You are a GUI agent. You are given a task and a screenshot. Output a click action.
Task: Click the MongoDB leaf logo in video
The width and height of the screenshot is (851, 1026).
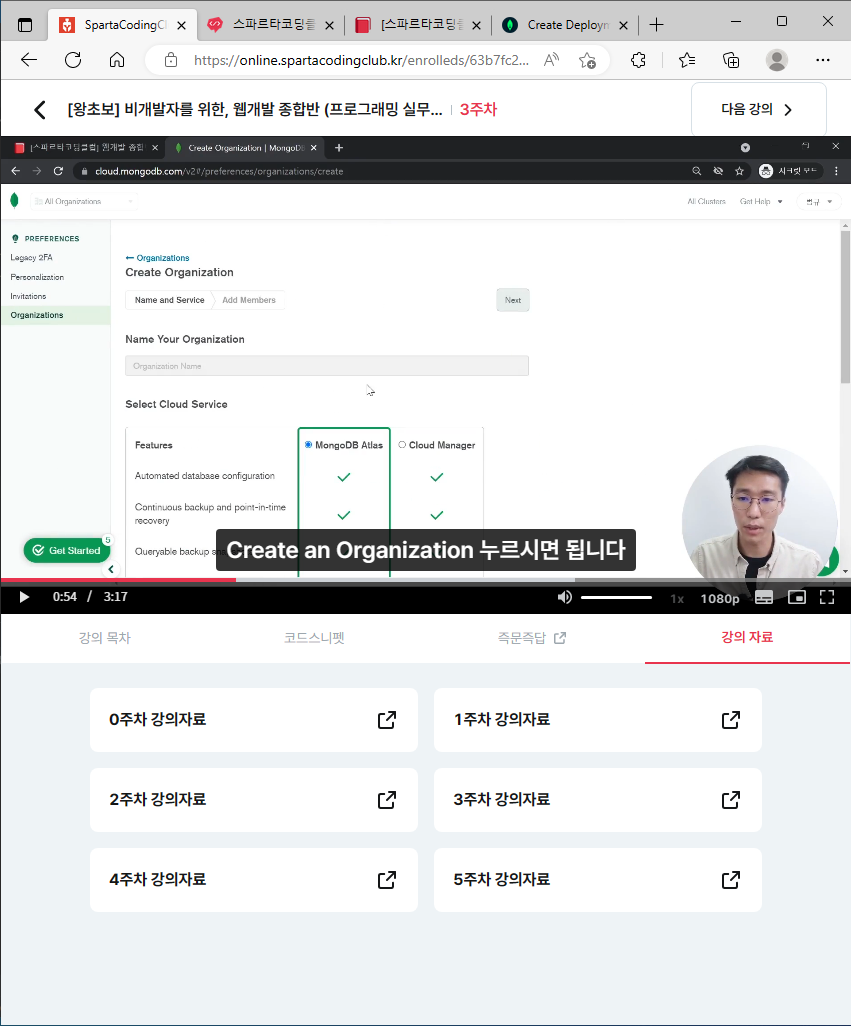pyautogui.click(x=14, y=201)
